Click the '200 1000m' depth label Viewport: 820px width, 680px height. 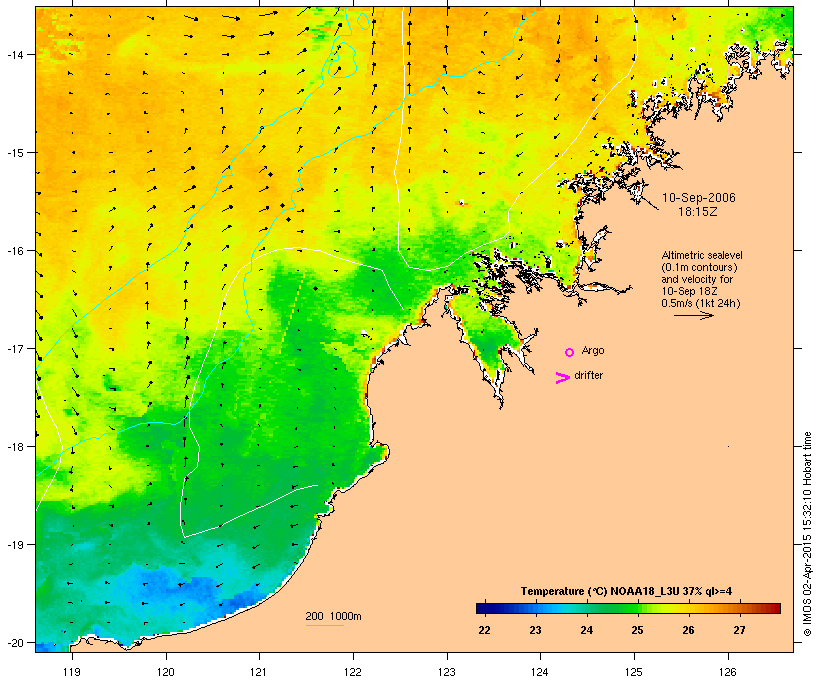point(333,616)
